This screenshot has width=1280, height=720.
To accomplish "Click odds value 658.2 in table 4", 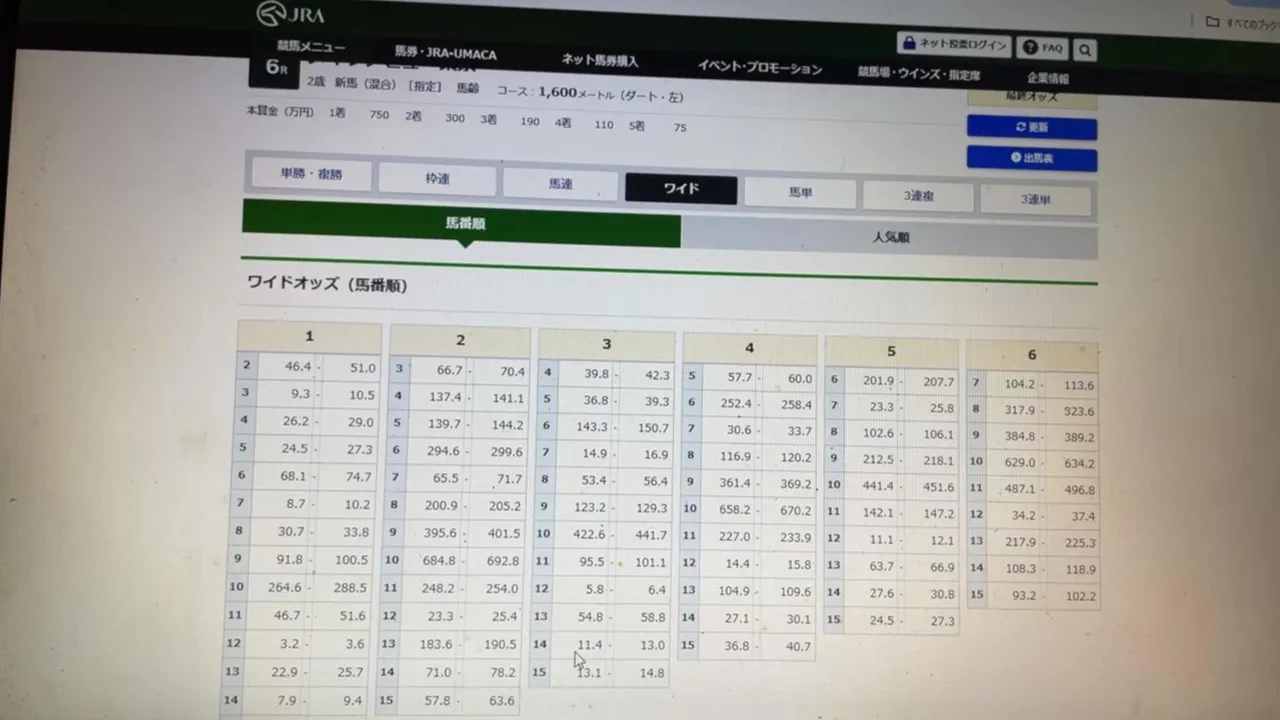I will click(735, 509).
